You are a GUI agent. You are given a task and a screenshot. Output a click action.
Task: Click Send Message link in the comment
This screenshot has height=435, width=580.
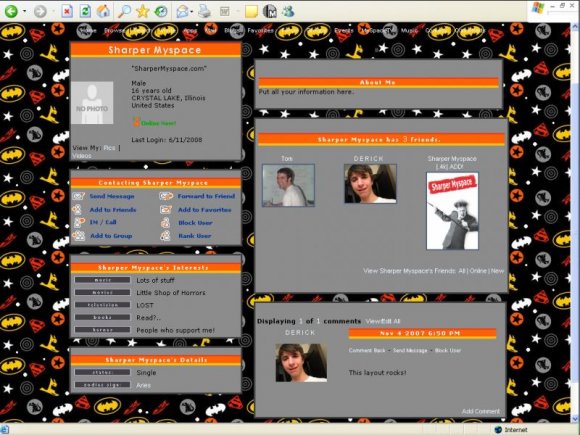[410, 350]
